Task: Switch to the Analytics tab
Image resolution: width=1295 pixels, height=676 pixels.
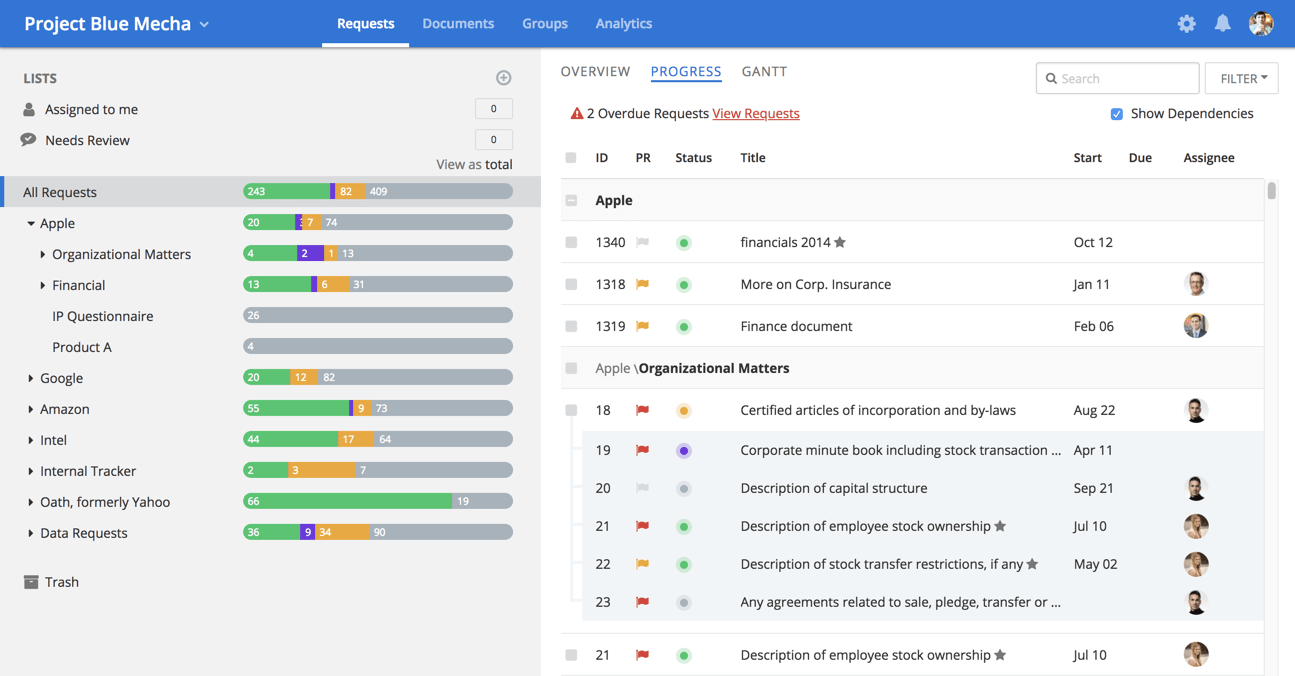Action: click(x=623, y=24)
